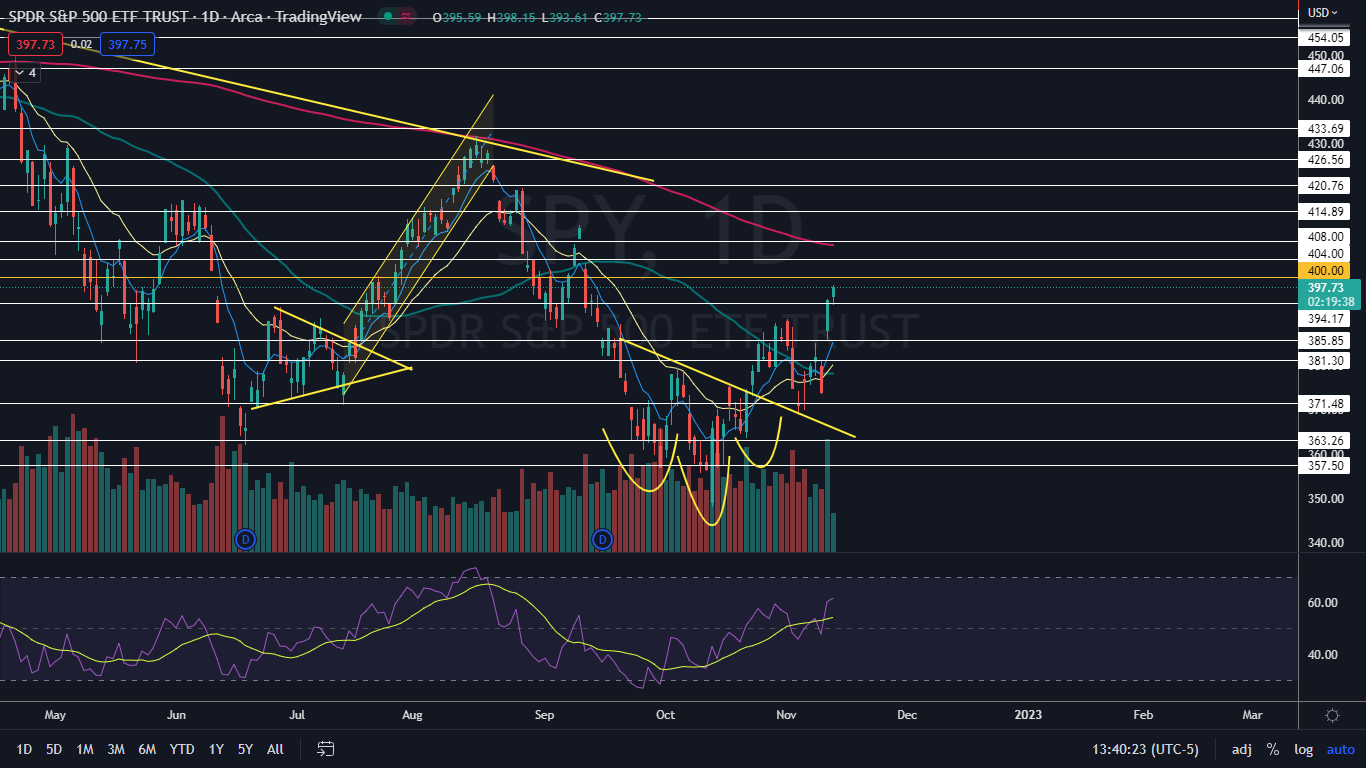Viewport: 1366px width, 768px height.
Task: Click the 357.50 price level label
Action: (1323, 466)
